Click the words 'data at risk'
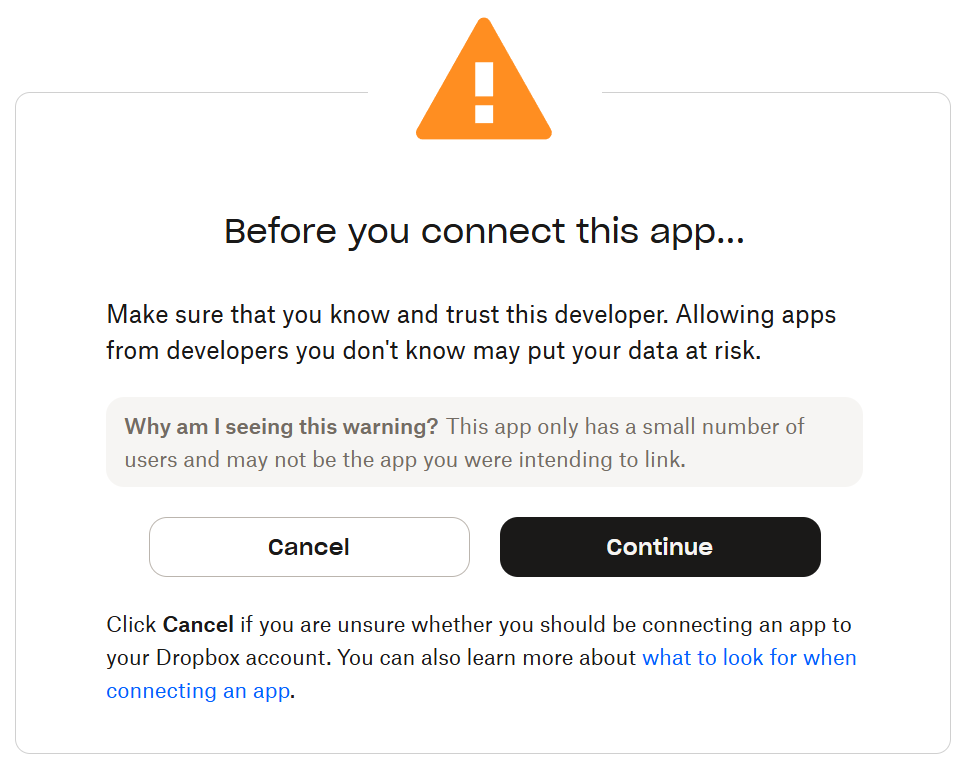 pyautogui.click(x=694, y=351)
